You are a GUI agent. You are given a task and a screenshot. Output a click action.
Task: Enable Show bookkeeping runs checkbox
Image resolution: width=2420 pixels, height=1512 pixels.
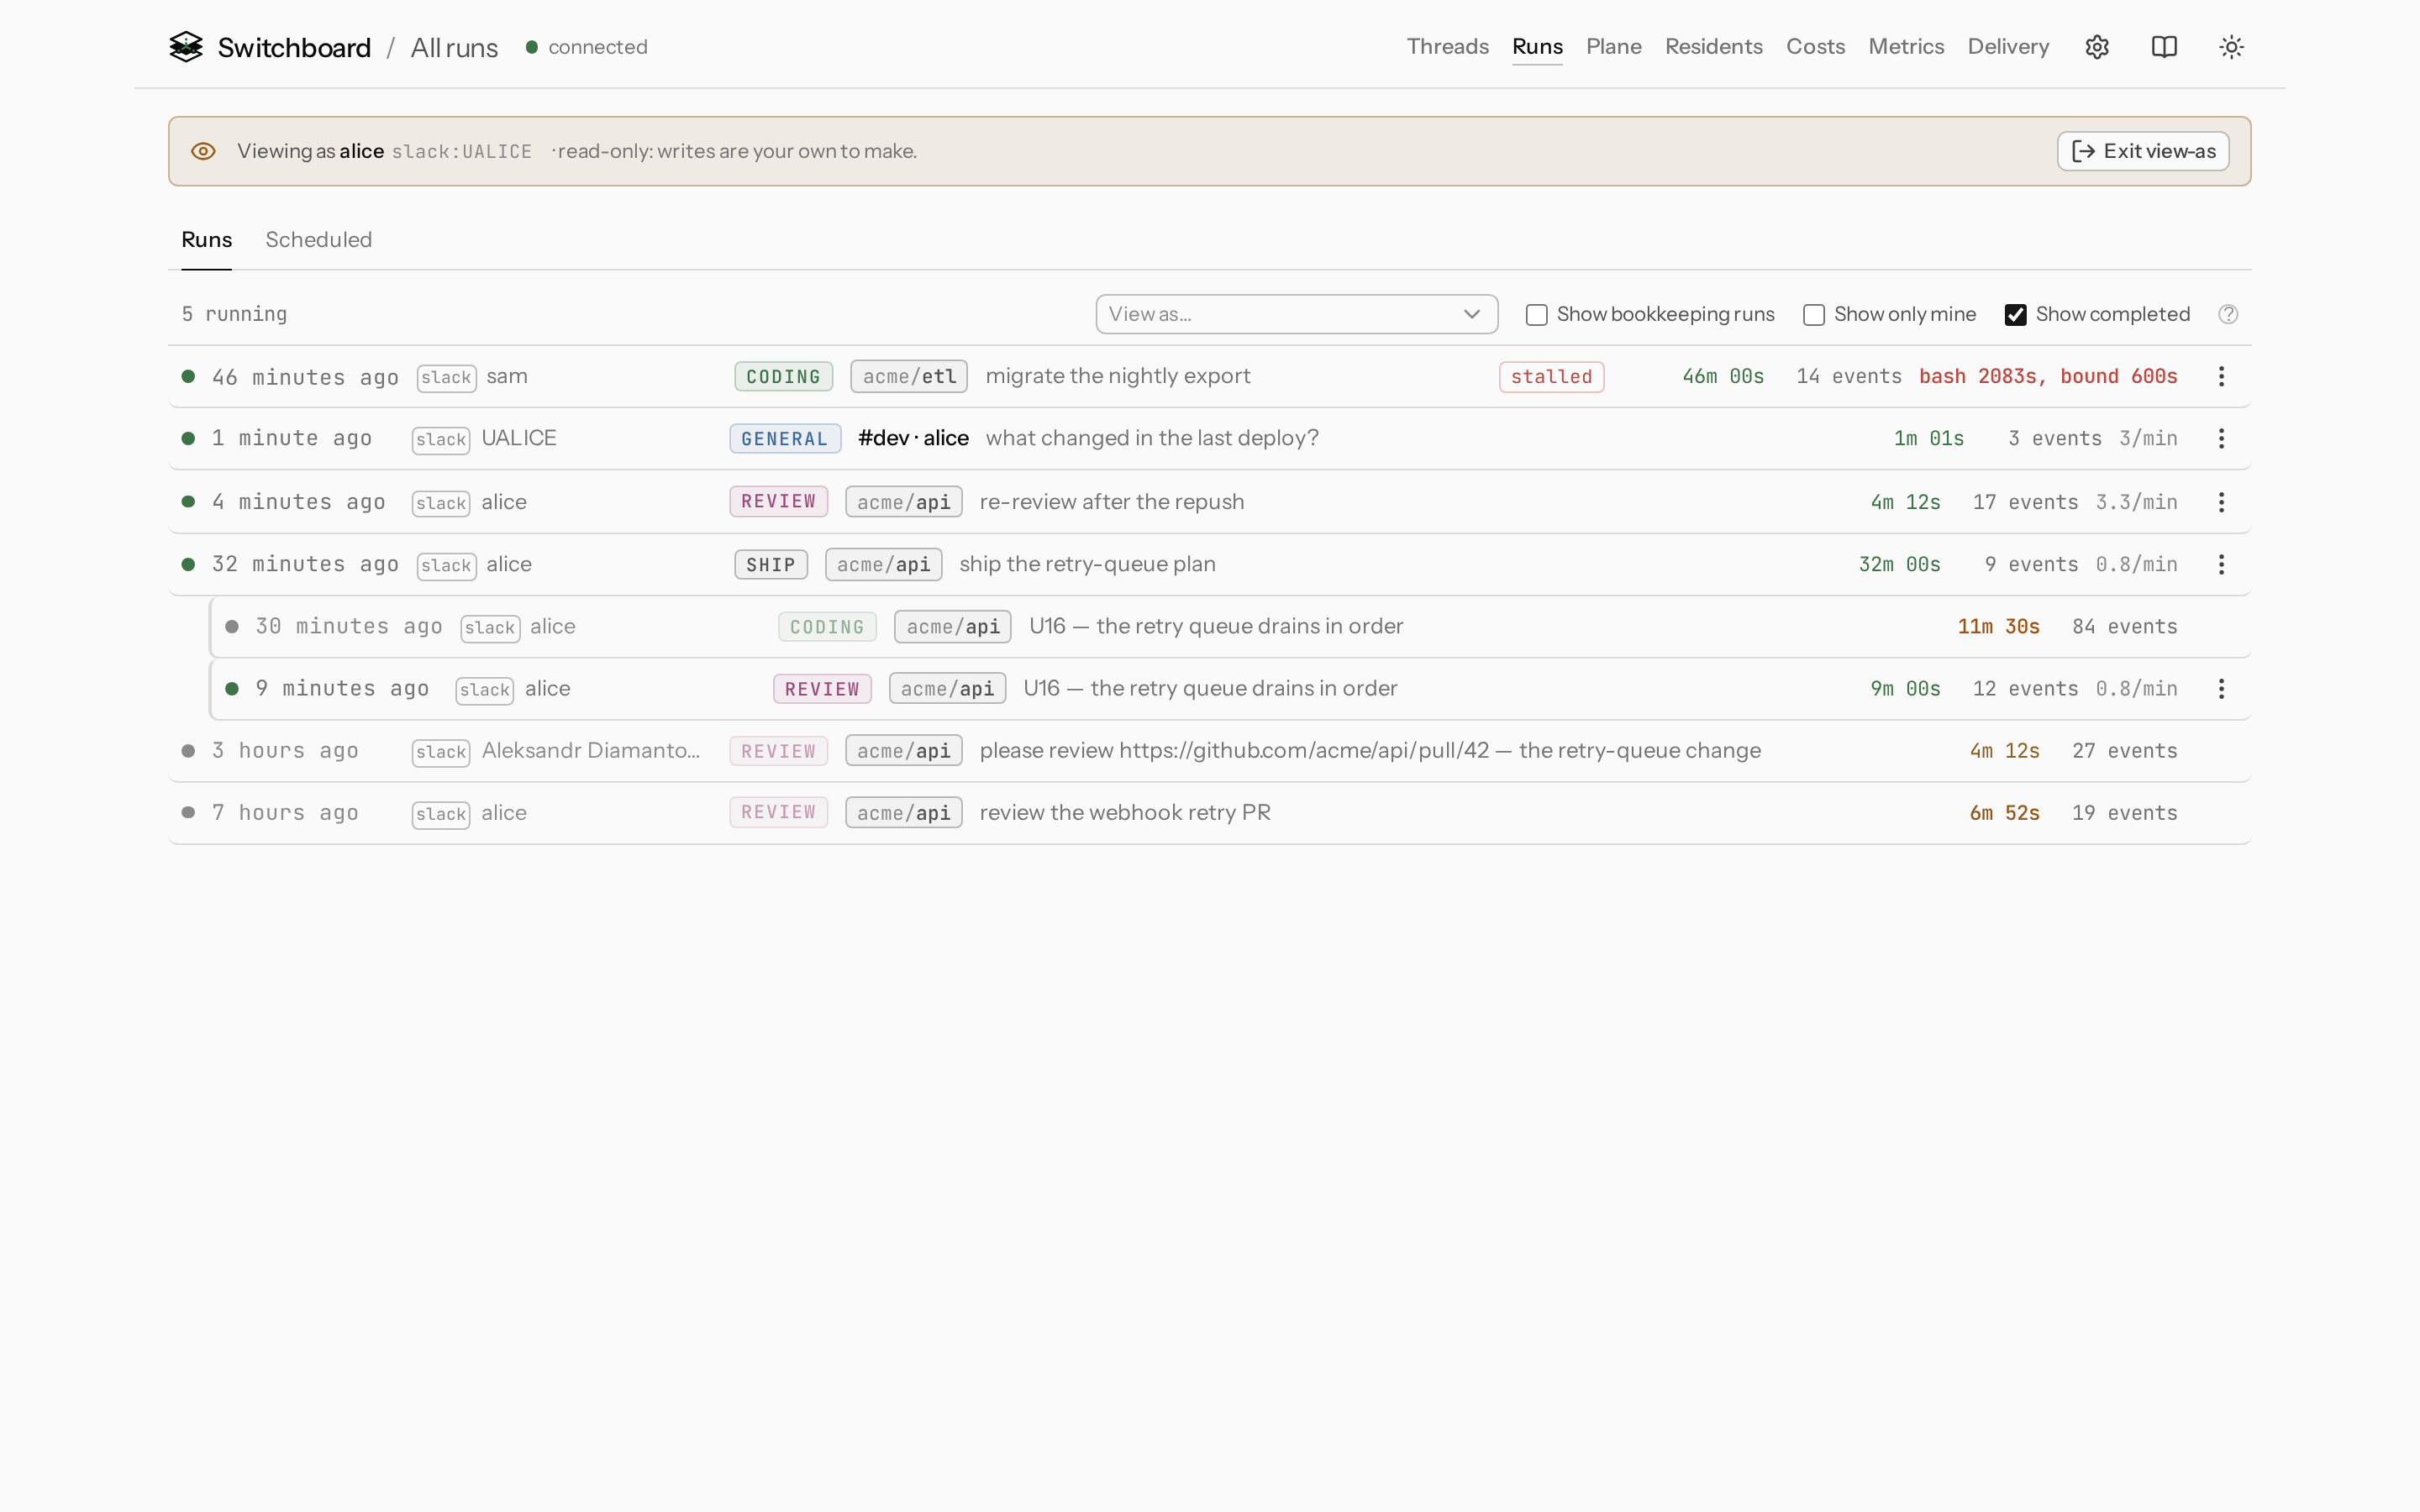[1536, 315]
